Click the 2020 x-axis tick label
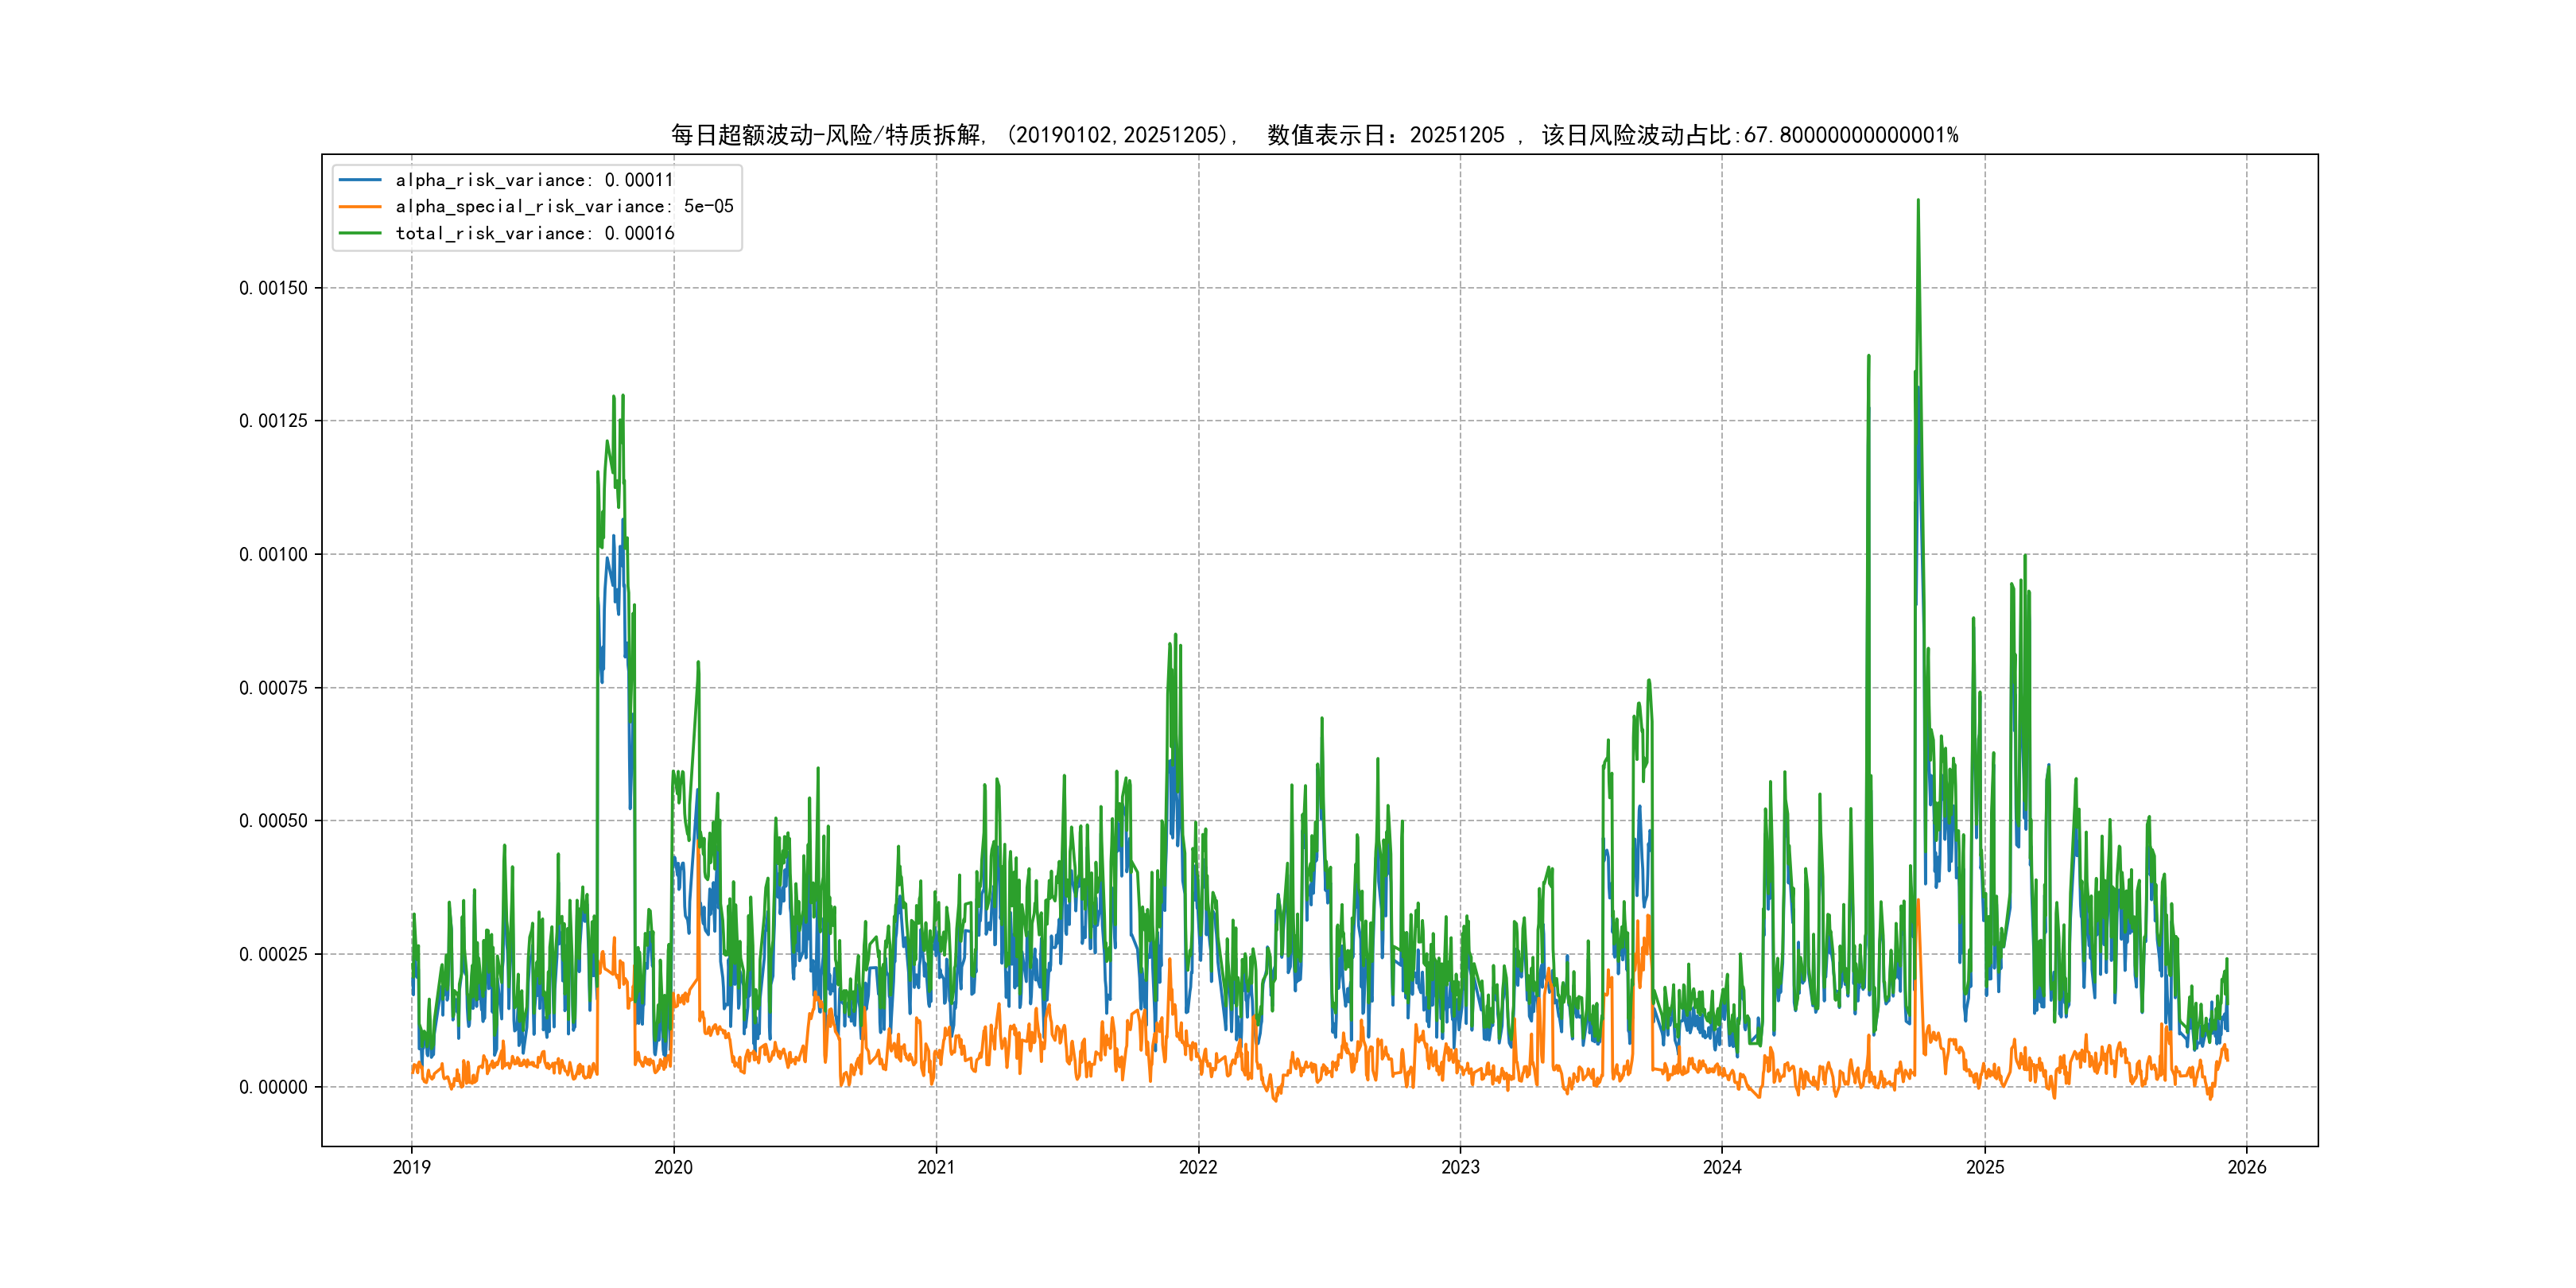 pos(673,1167)
